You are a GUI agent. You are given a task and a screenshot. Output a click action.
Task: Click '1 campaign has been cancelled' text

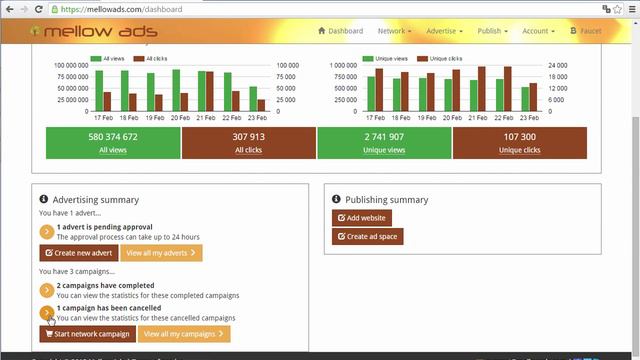(x=109, y=308)
